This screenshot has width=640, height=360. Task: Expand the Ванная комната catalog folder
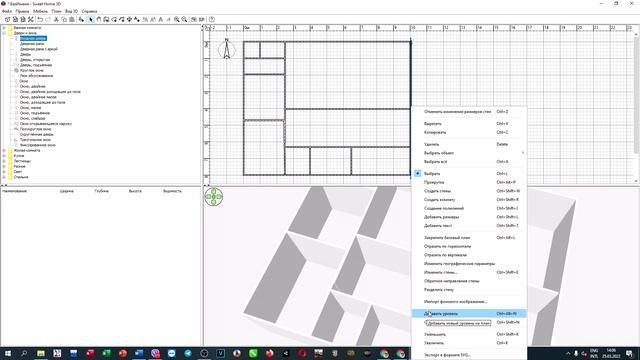pyautogui.click(x=4, y=28)
